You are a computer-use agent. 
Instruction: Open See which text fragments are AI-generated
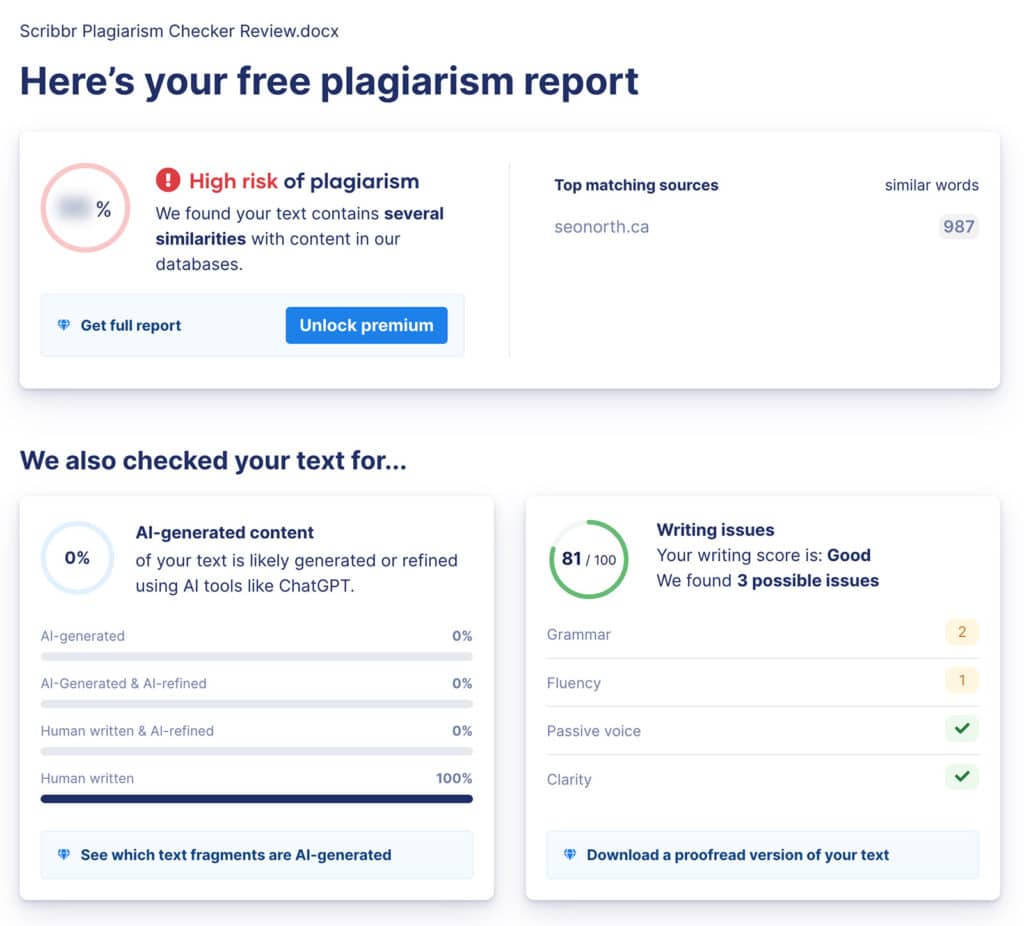coord(256,855)
